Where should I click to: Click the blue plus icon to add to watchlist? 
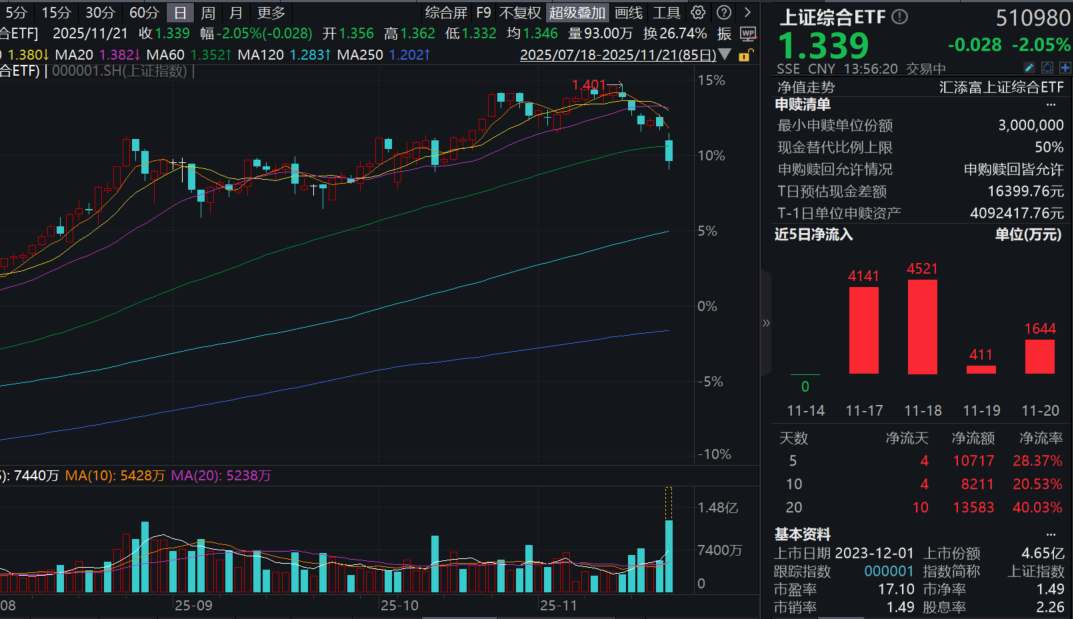coord(1065,68)
